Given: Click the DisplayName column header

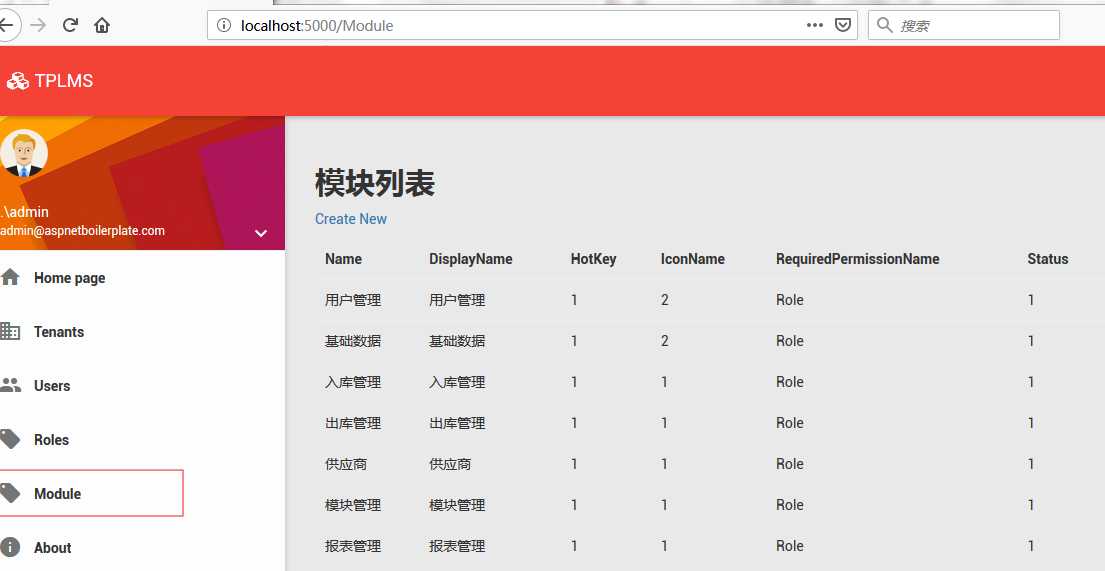Looking at the screenshot, I should pos(471,259).
